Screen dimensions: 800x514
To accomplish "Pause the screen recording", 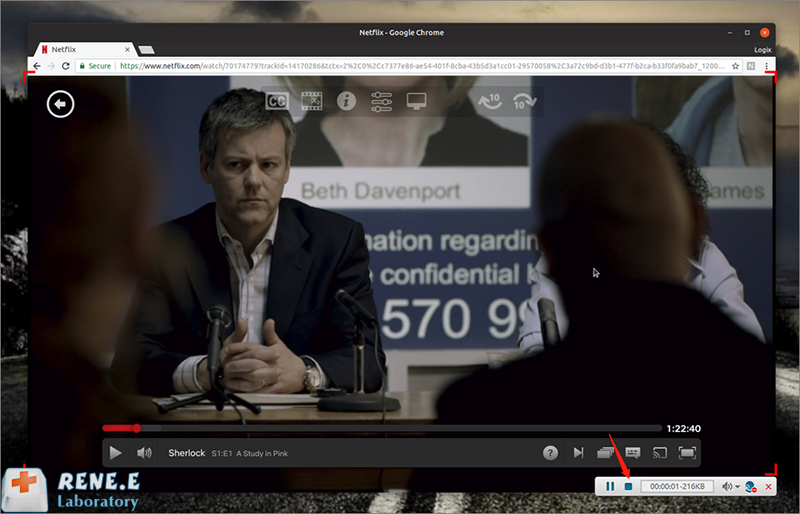I will [x=610, y=486].
